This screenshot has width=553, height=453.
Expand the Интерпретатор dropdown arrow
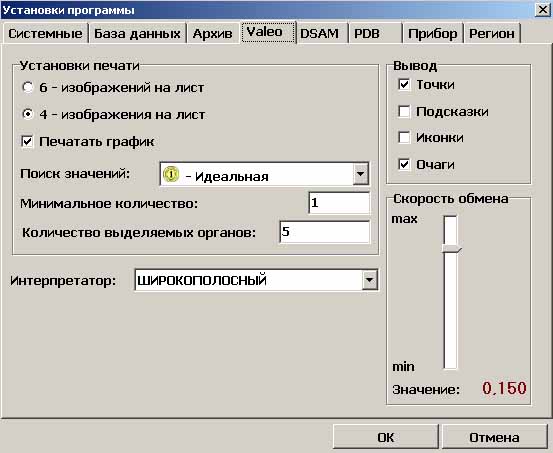pos(369,280)
